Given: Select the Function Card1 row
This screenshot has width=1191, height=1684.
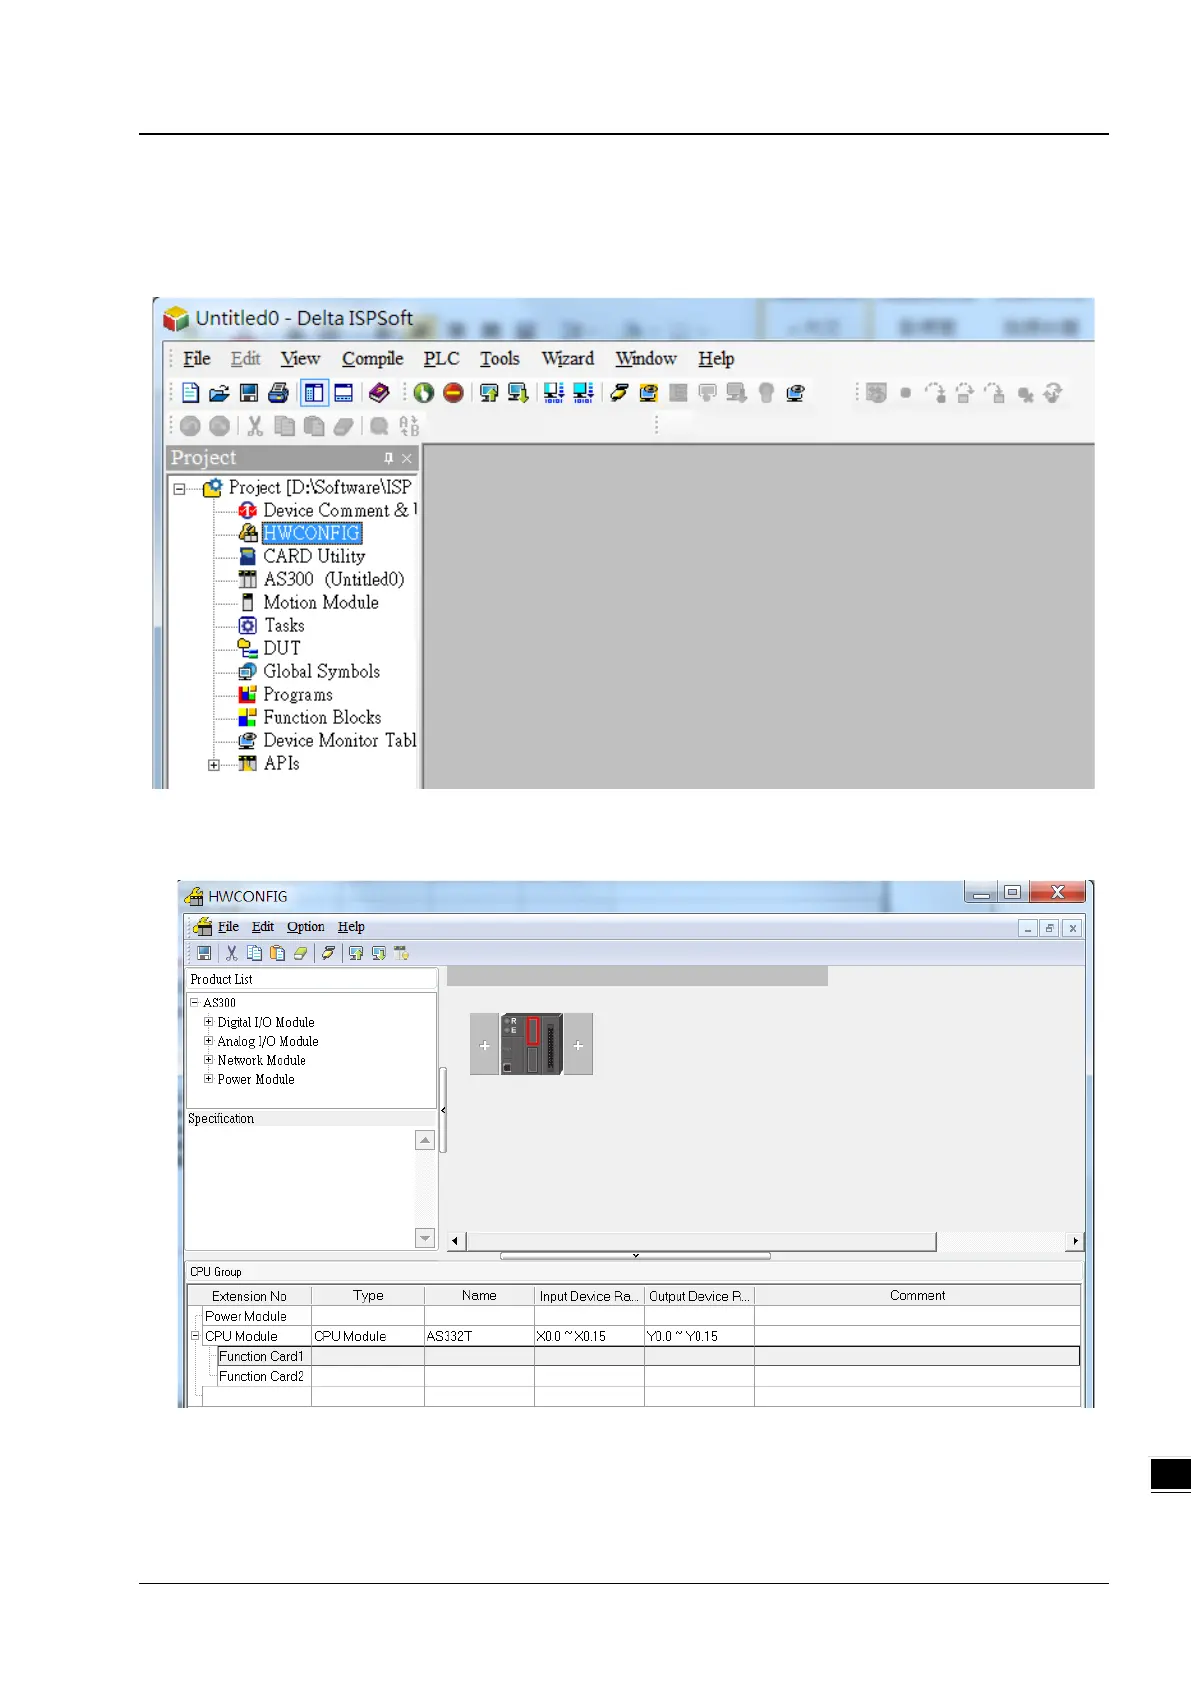Looking at the screenshot, I should click(x=634, y=1356).
